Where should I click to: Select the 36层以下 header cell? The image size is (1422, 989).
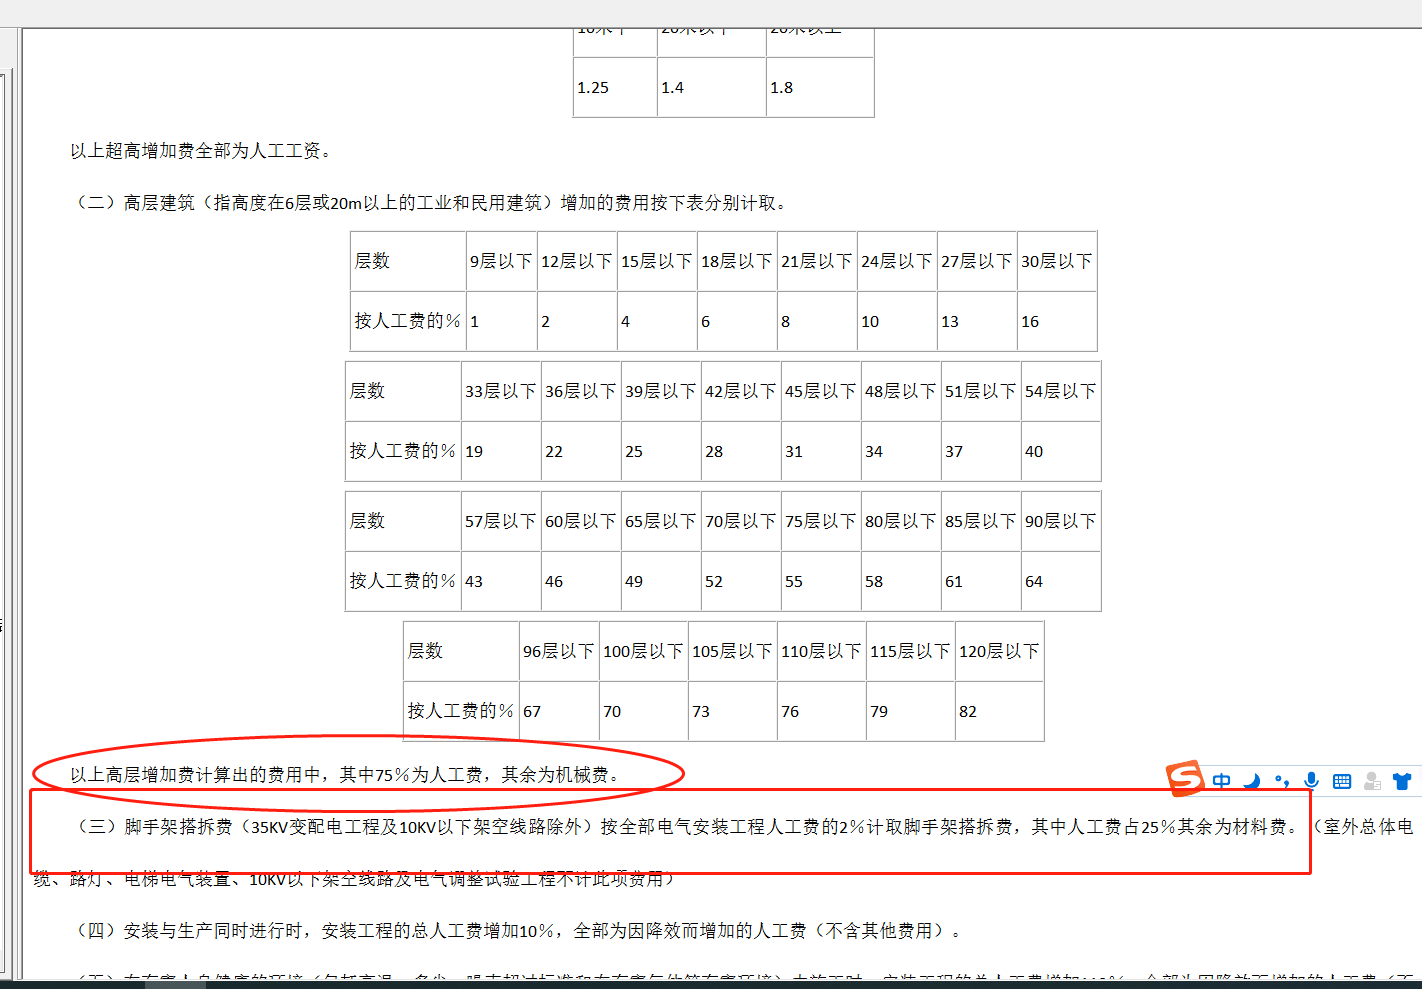pyautogui.click(x=581, y=391)
